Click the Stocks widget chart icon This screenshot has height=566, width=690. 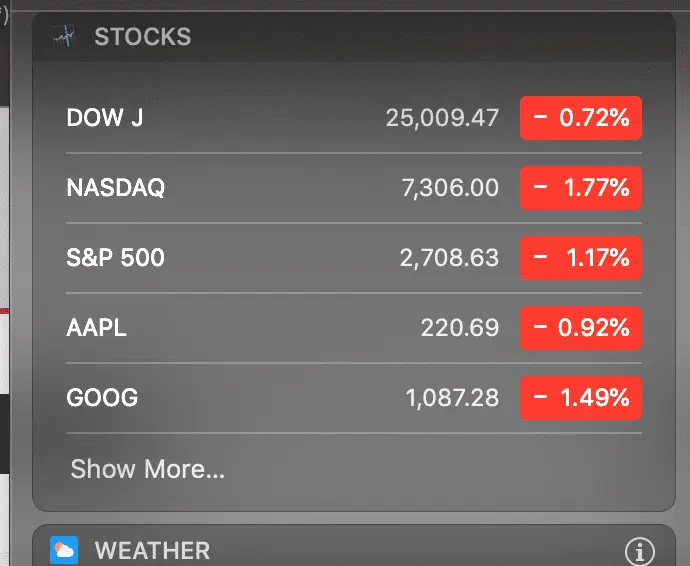point(65,38)
